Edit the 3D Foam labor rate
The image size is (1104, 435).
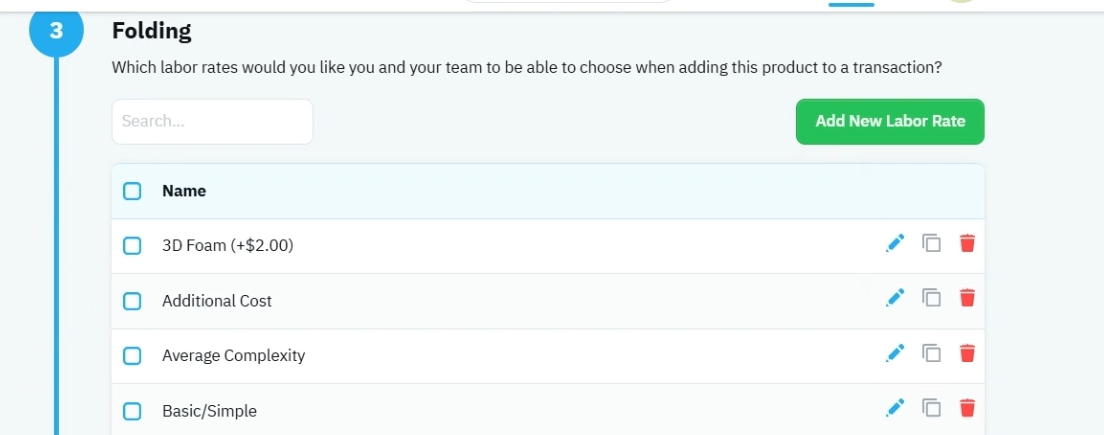[895, 244]
